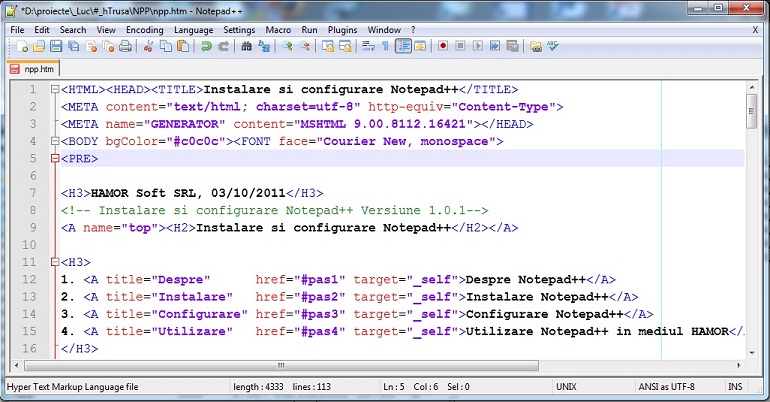Screen dimensions: 770x402
Task: Open the Edit menu
Action: click(42, 30)
